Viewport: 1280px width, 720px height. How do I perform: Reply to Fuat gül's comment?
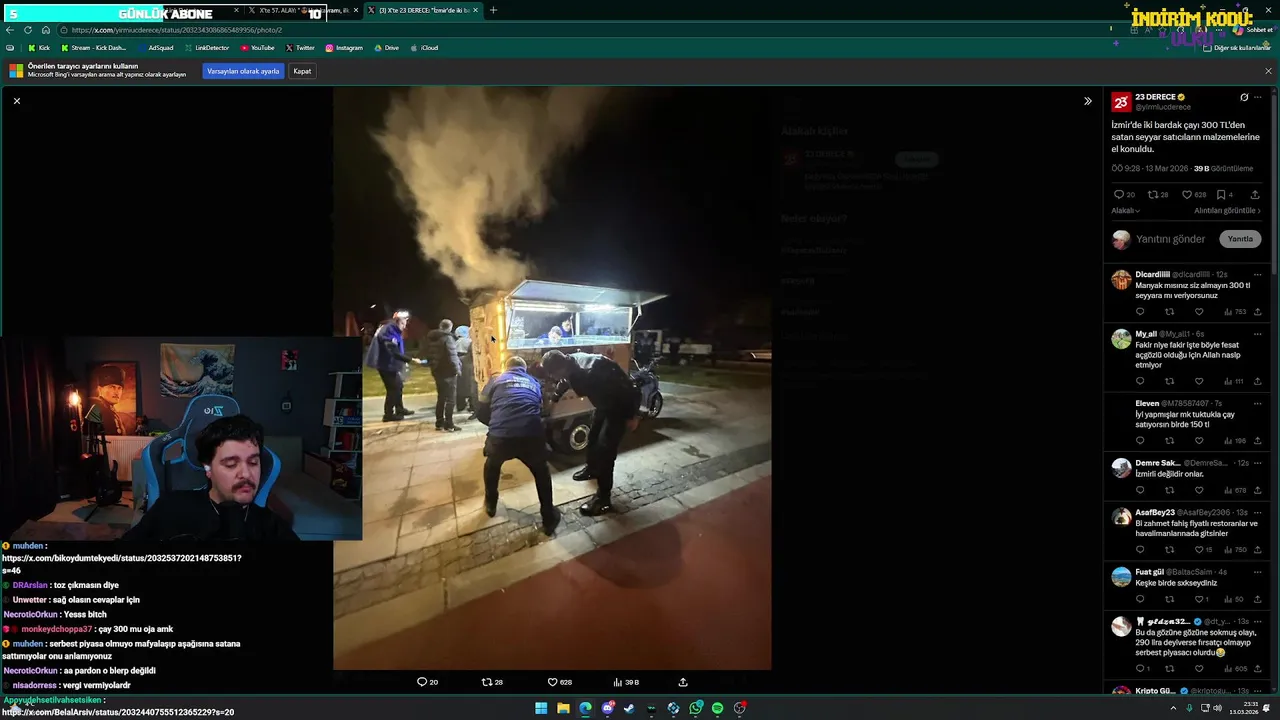click(1139, 599)
